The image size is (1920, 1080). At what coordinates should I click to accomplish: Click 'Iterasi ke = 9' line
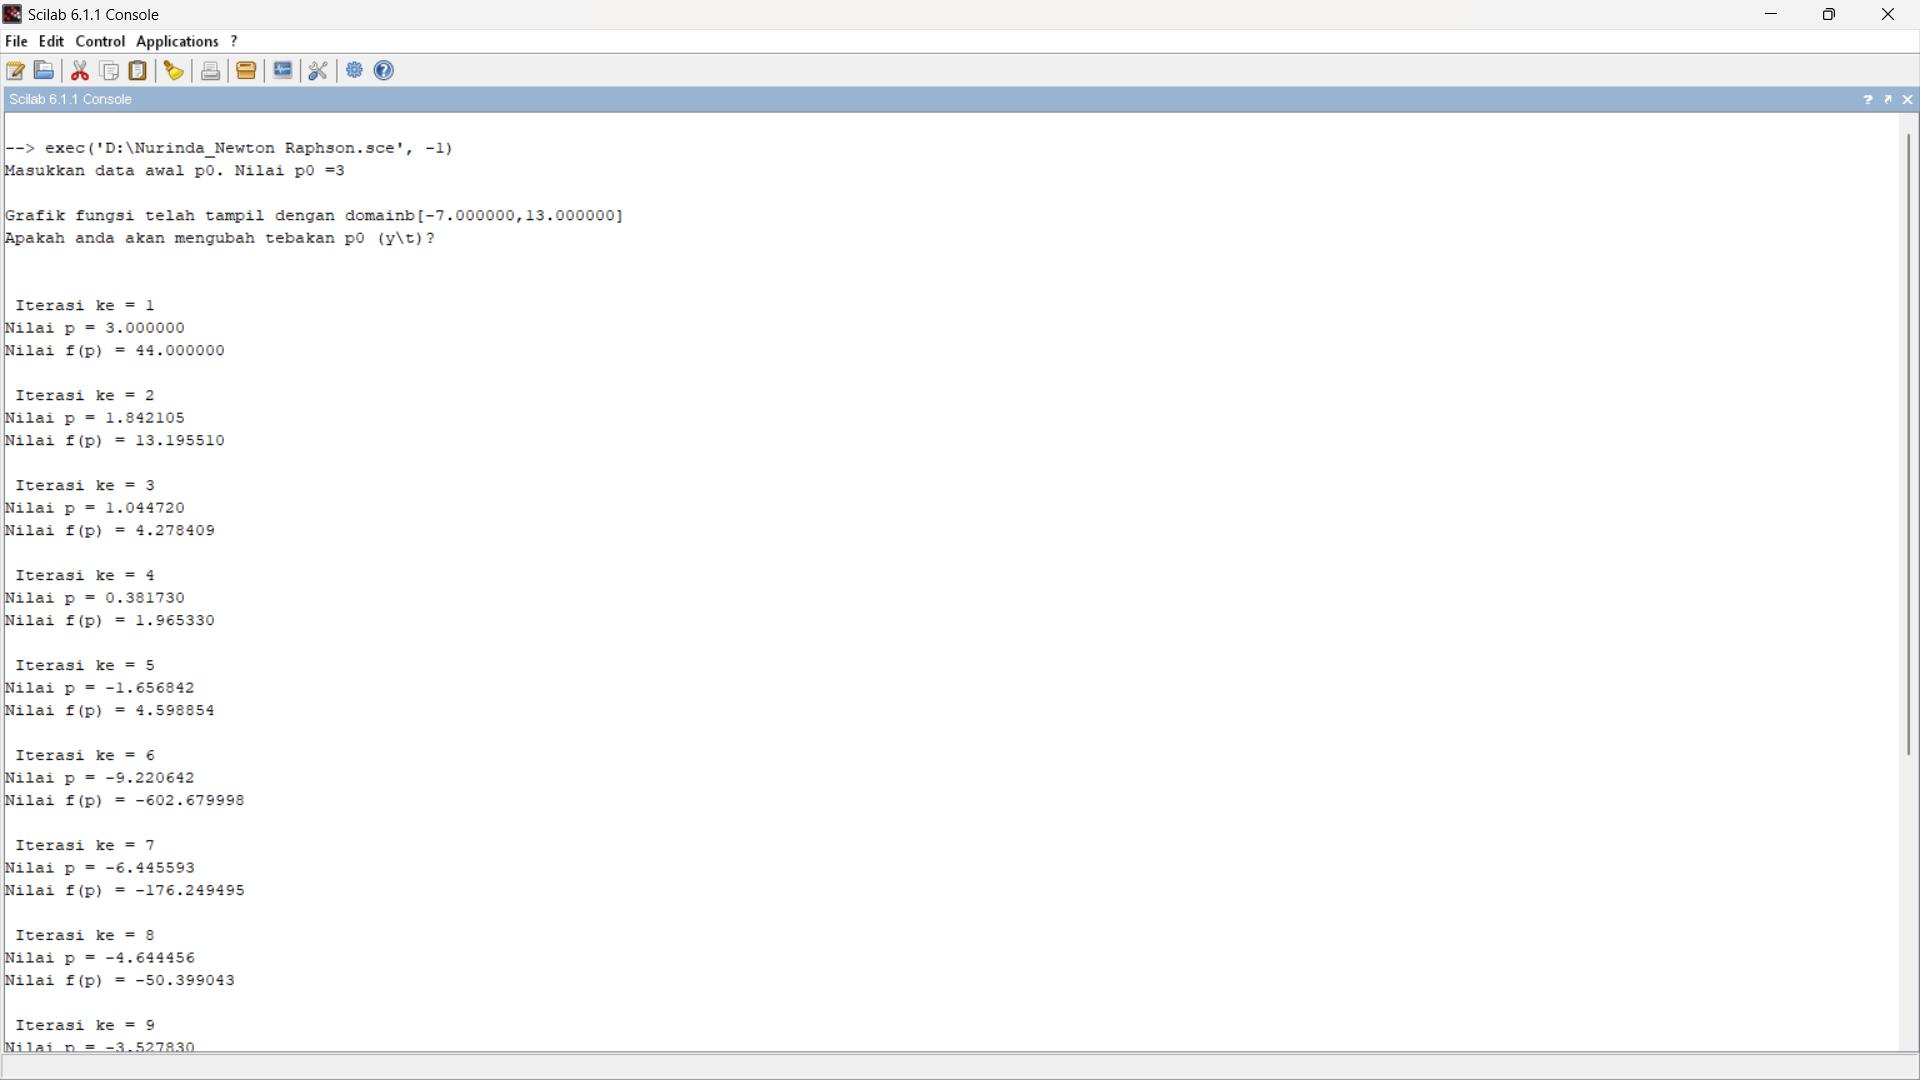coord(85,1026)
